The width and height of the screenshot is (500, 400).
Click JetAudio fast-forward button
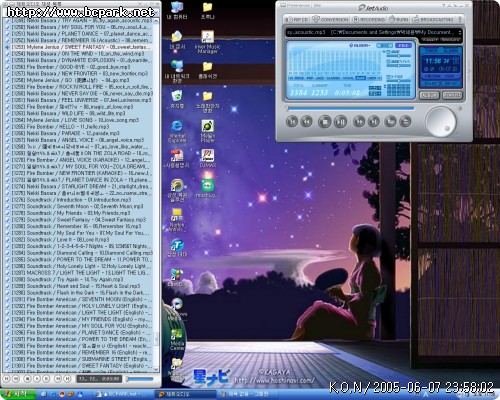tap(359, 121)
